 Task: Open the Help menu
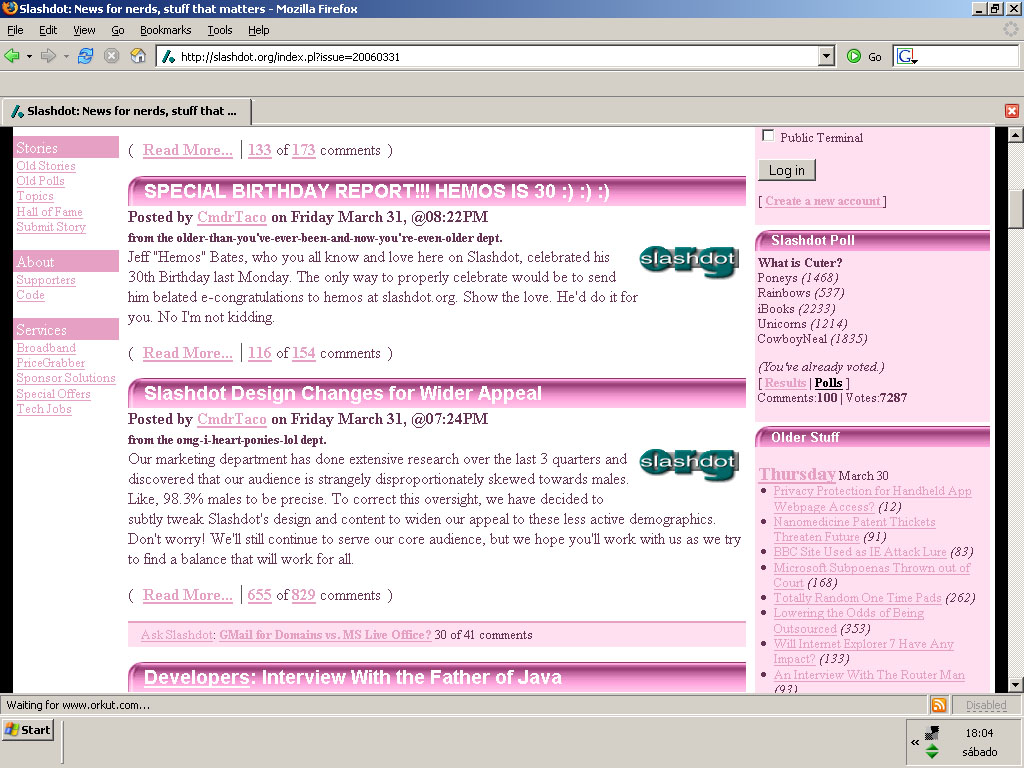click(x=259, y=30)
